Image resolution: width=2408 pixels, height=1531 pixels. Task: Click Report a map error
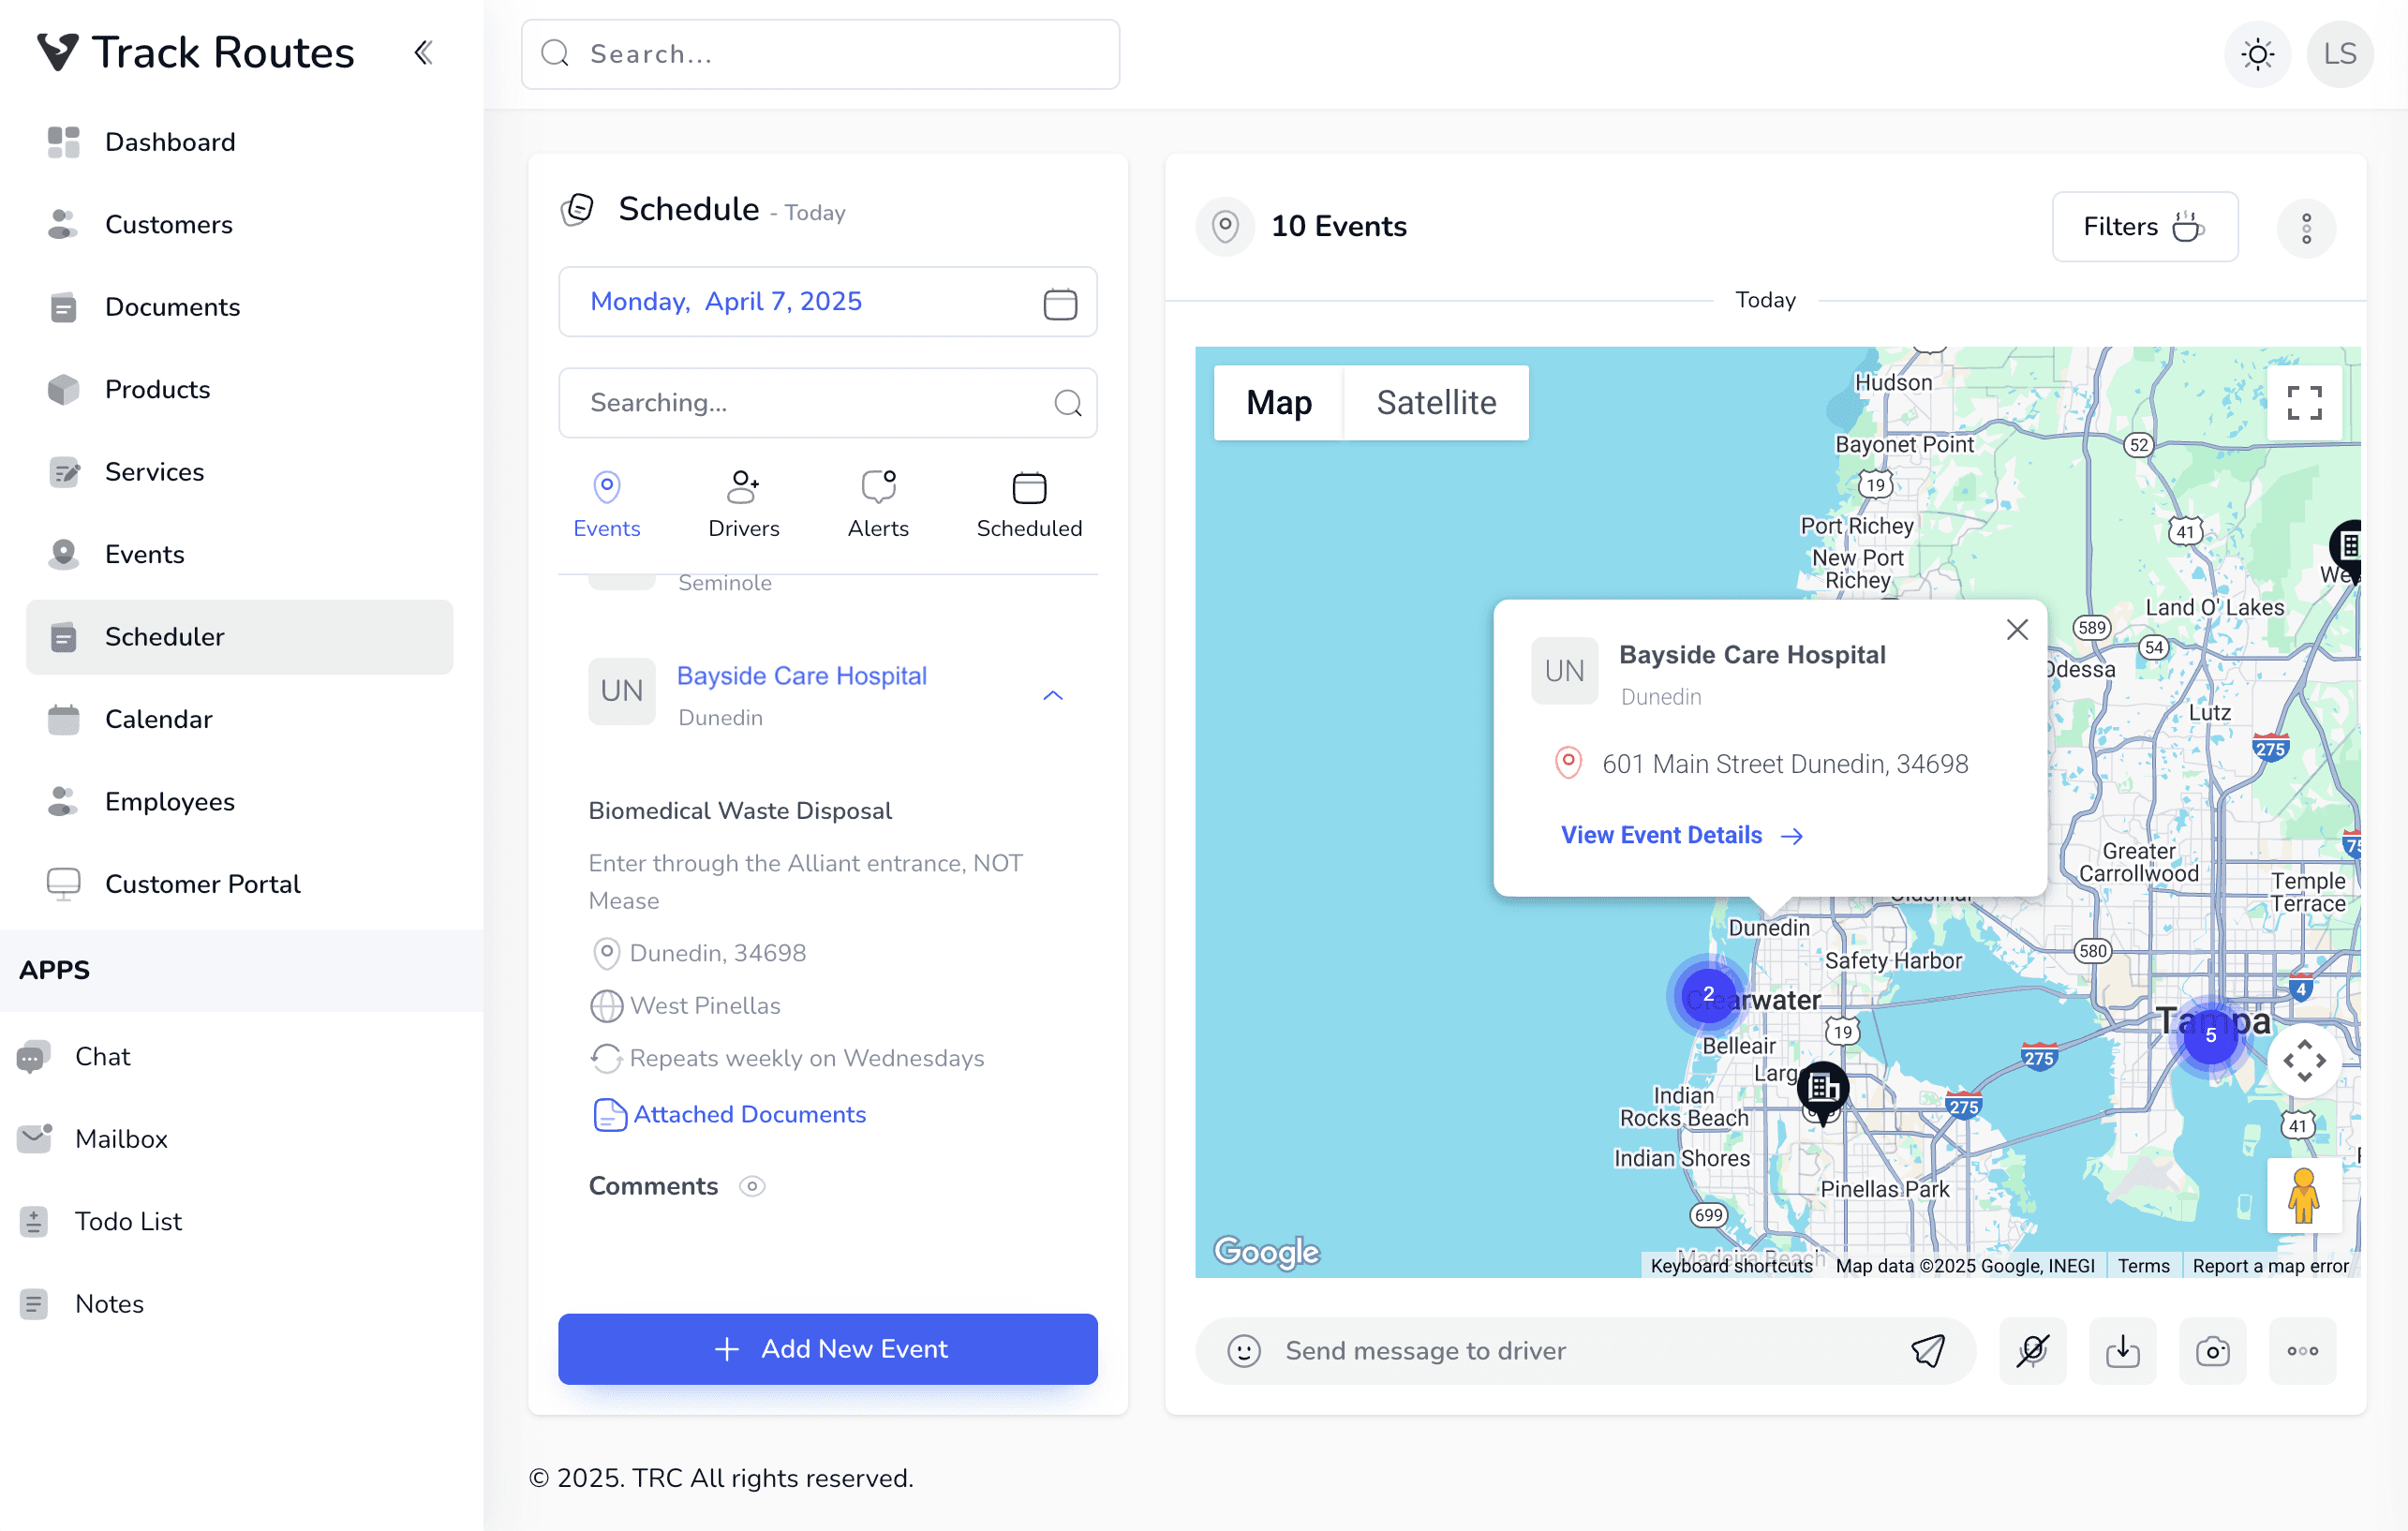(x=2269, y=1265)
